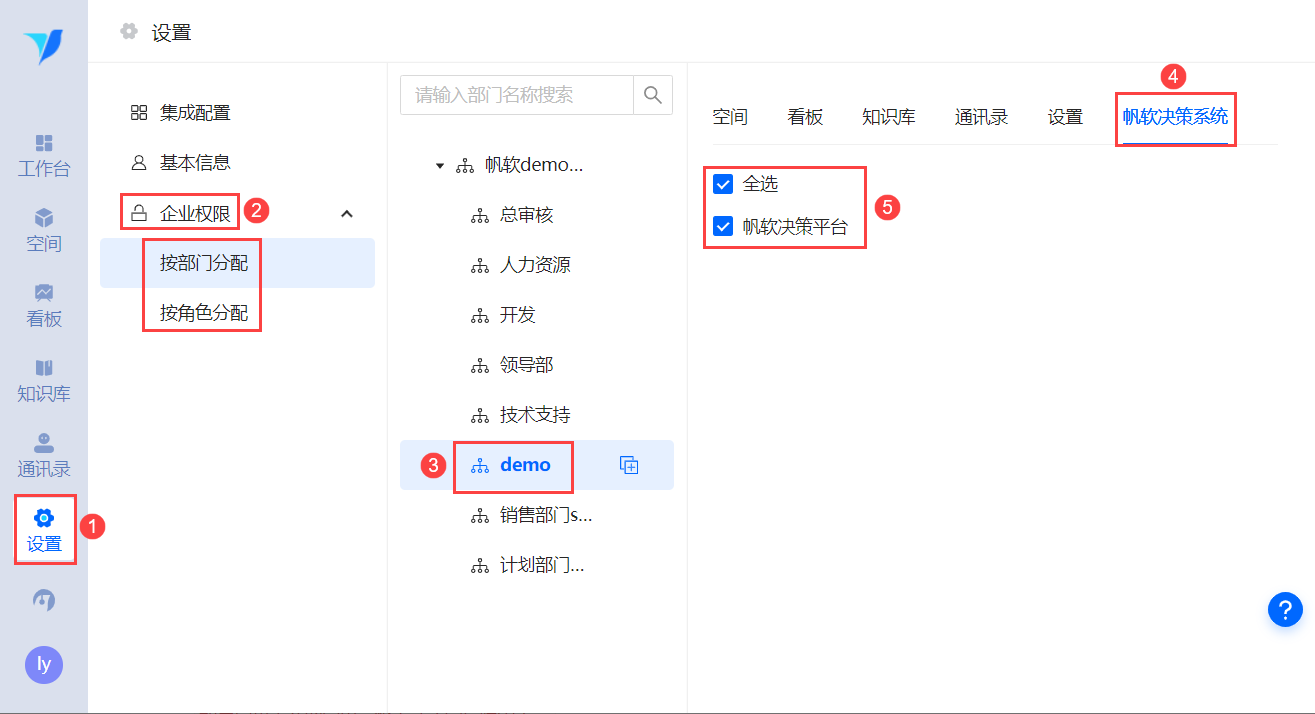
Task: Switch to the 帆软决策系统 tab
Action: pyautogui.click(x=1175, y=117)
